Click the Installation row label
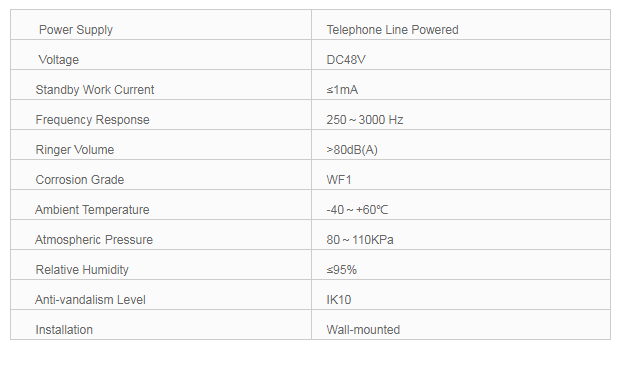The image size is (623, 366). 64,330
